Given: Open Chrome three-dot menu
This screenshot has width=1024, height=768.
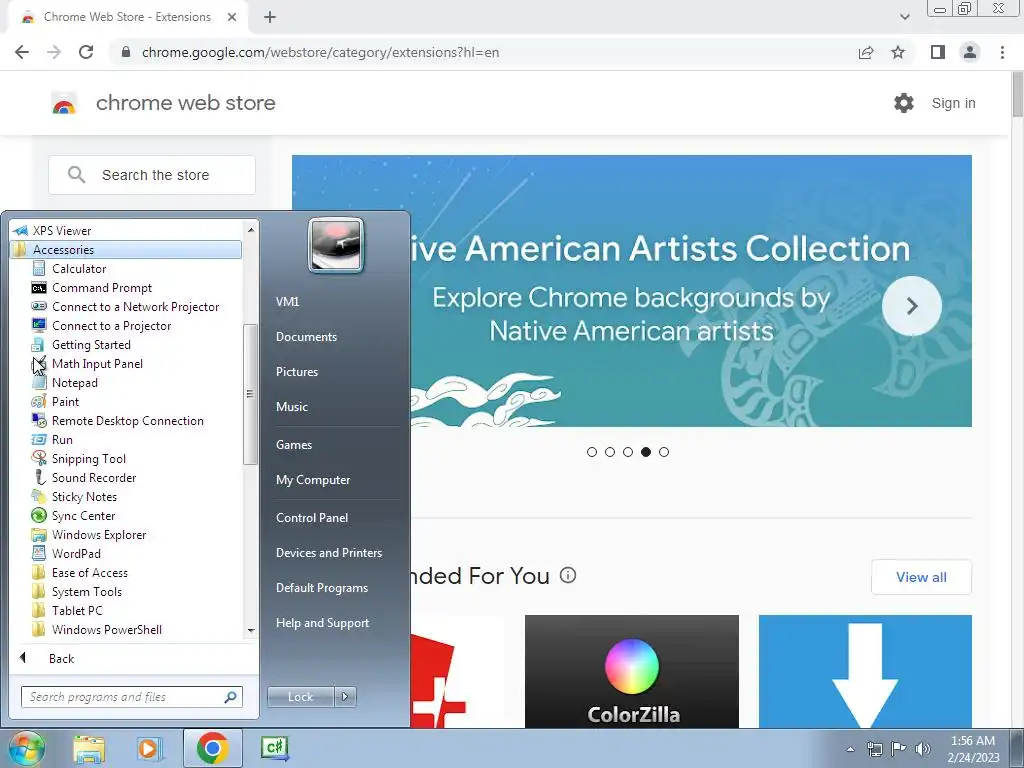Looking at the screenshot, I should coord(1002,52).
